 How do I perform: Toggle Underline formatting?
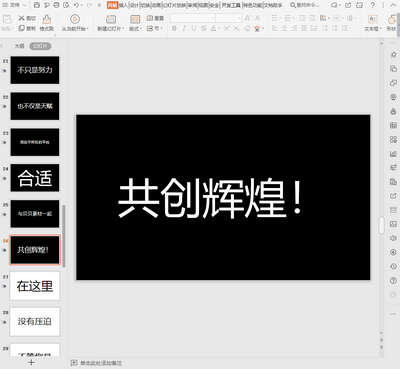[x=194, y=29]
